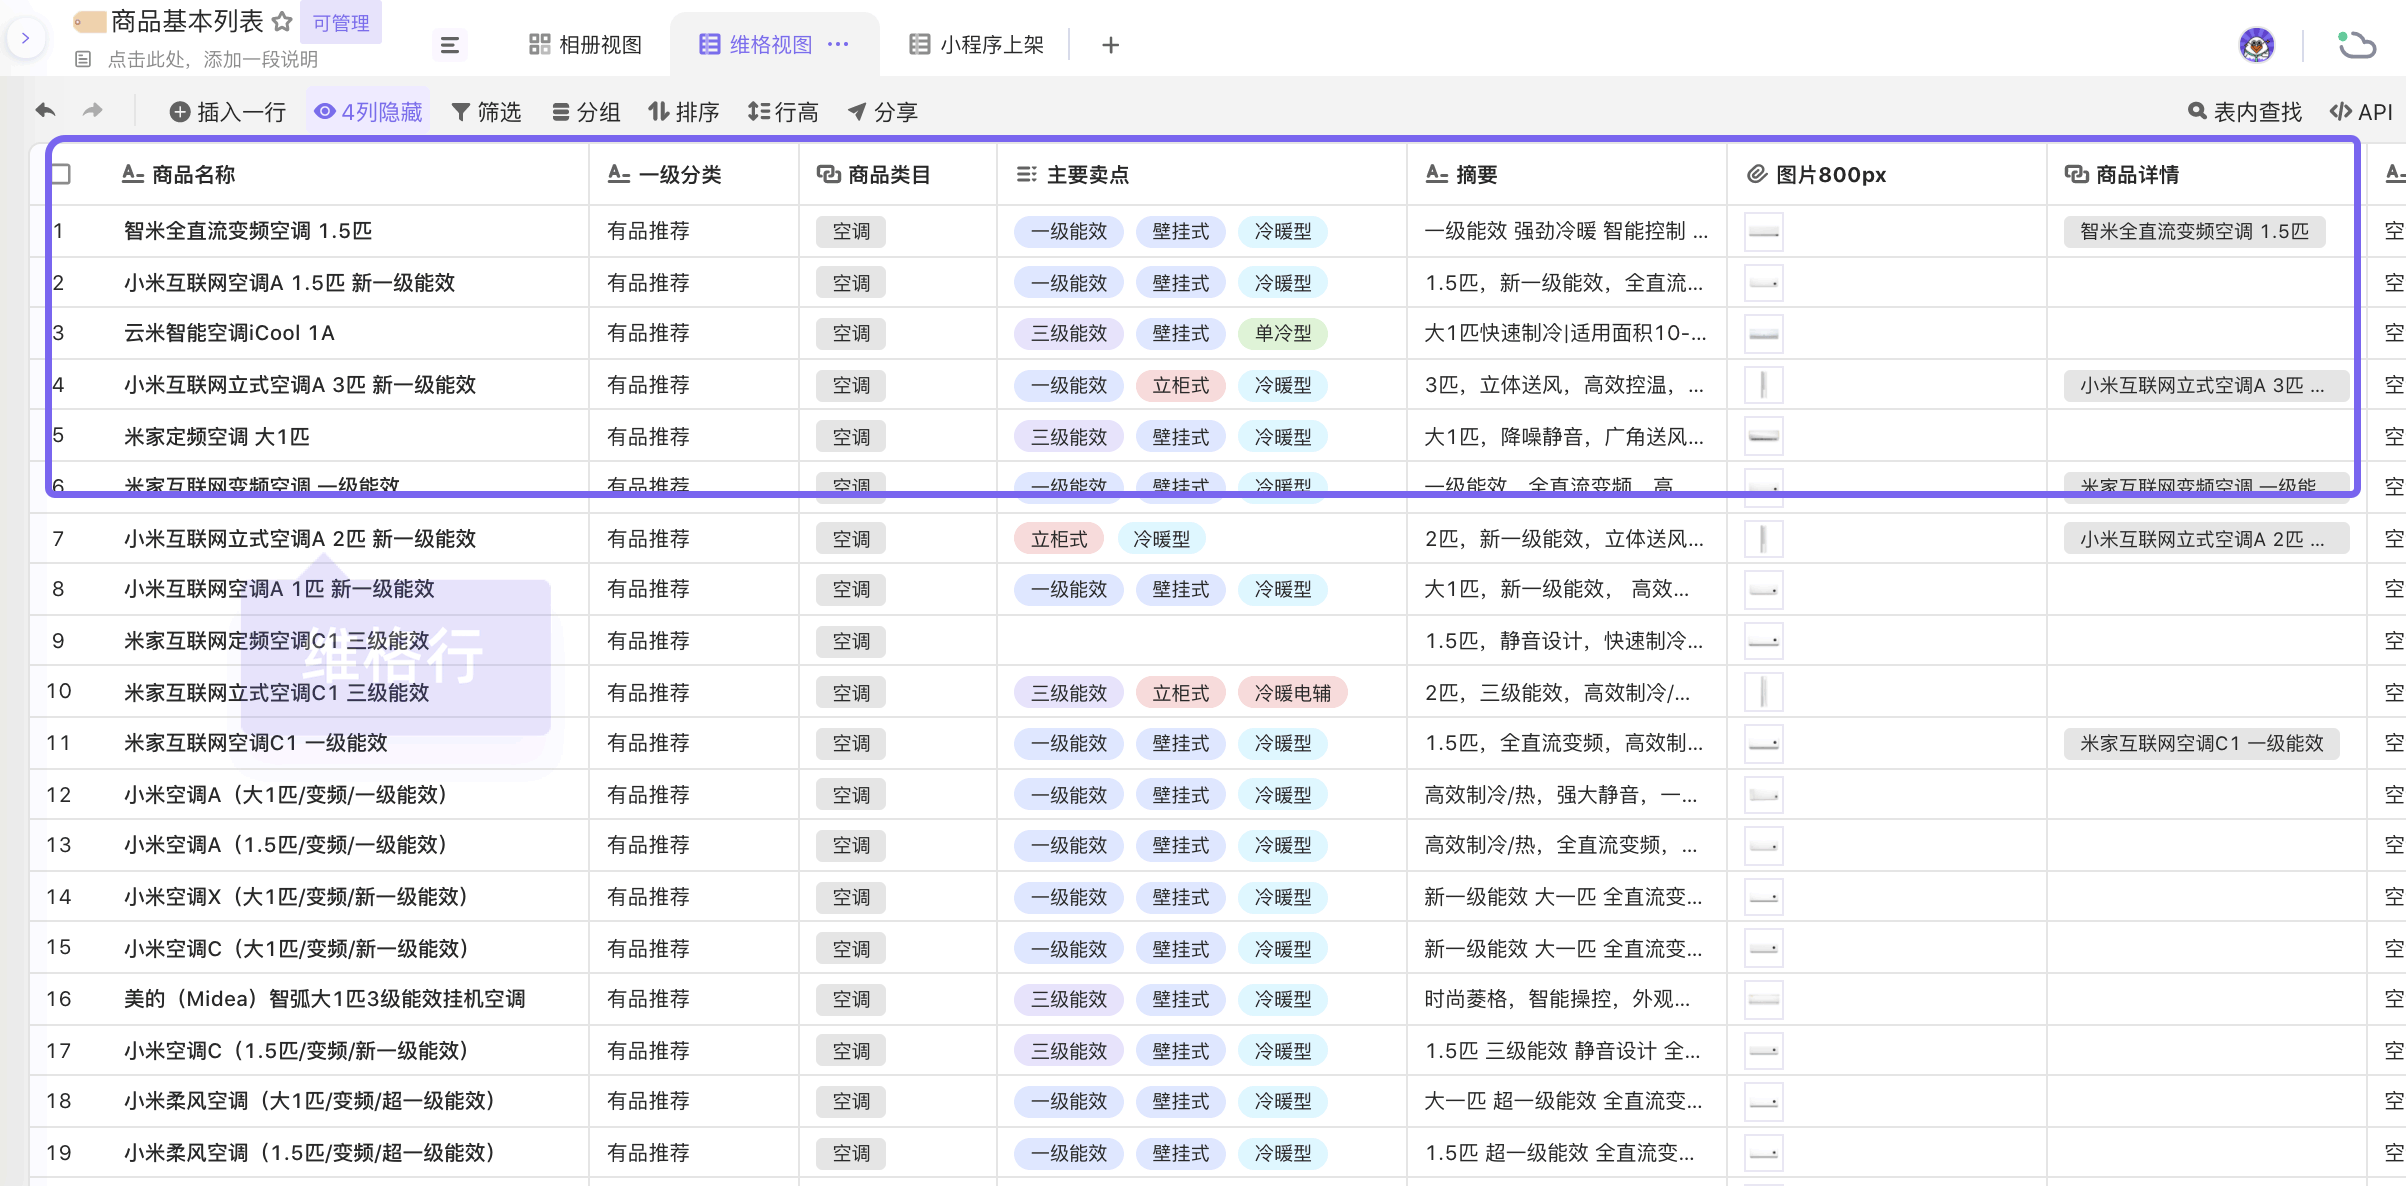This screenshot has width=2406, height=1186.
Task: Select cell 小米空调A（大1匹/变频/一级能效）
Action: pos(340,795)
